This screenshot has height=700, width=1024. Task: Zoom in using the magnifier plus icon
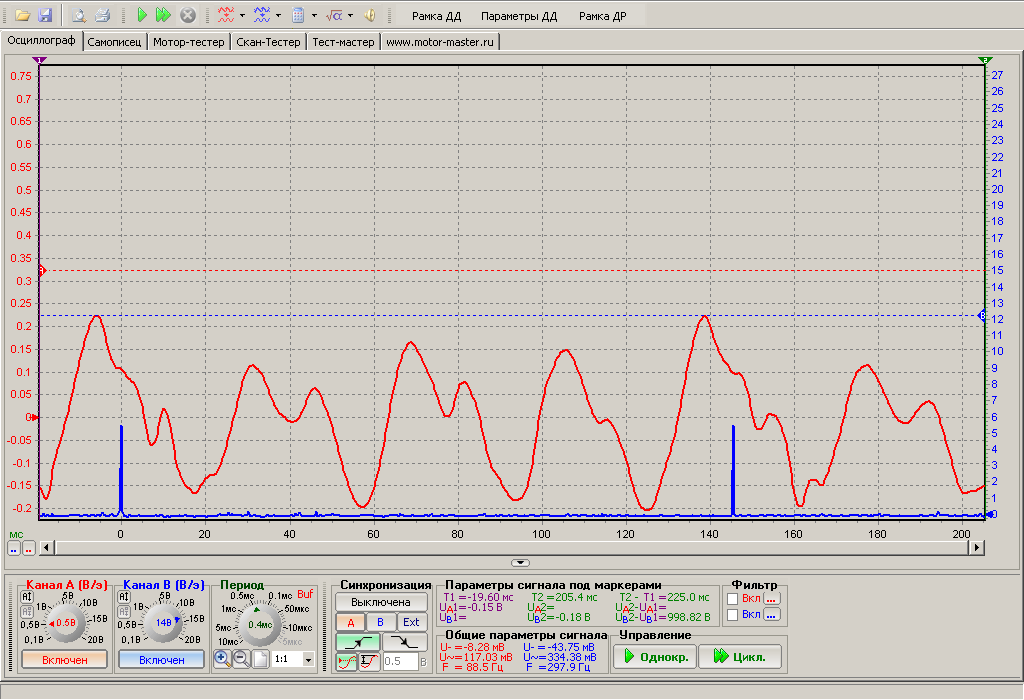click(222, 659)
